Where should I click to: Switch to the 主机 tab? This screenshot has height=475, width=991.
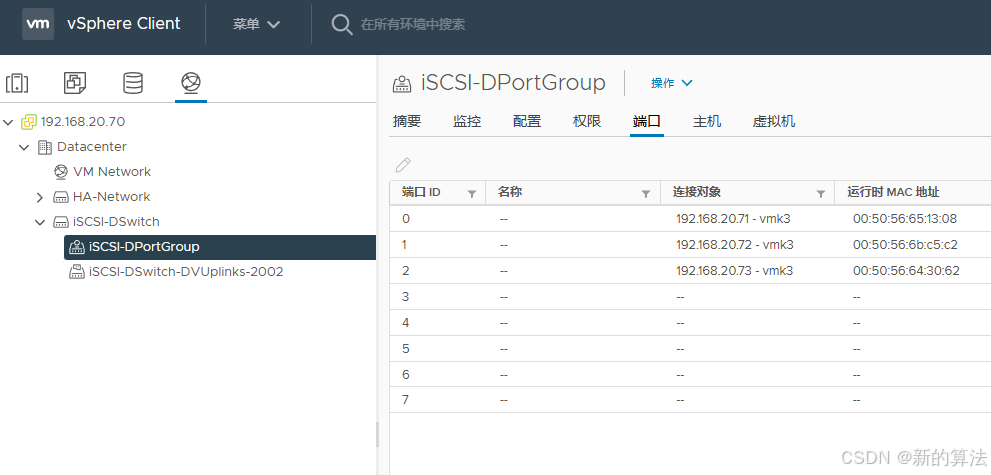[707, 121]
